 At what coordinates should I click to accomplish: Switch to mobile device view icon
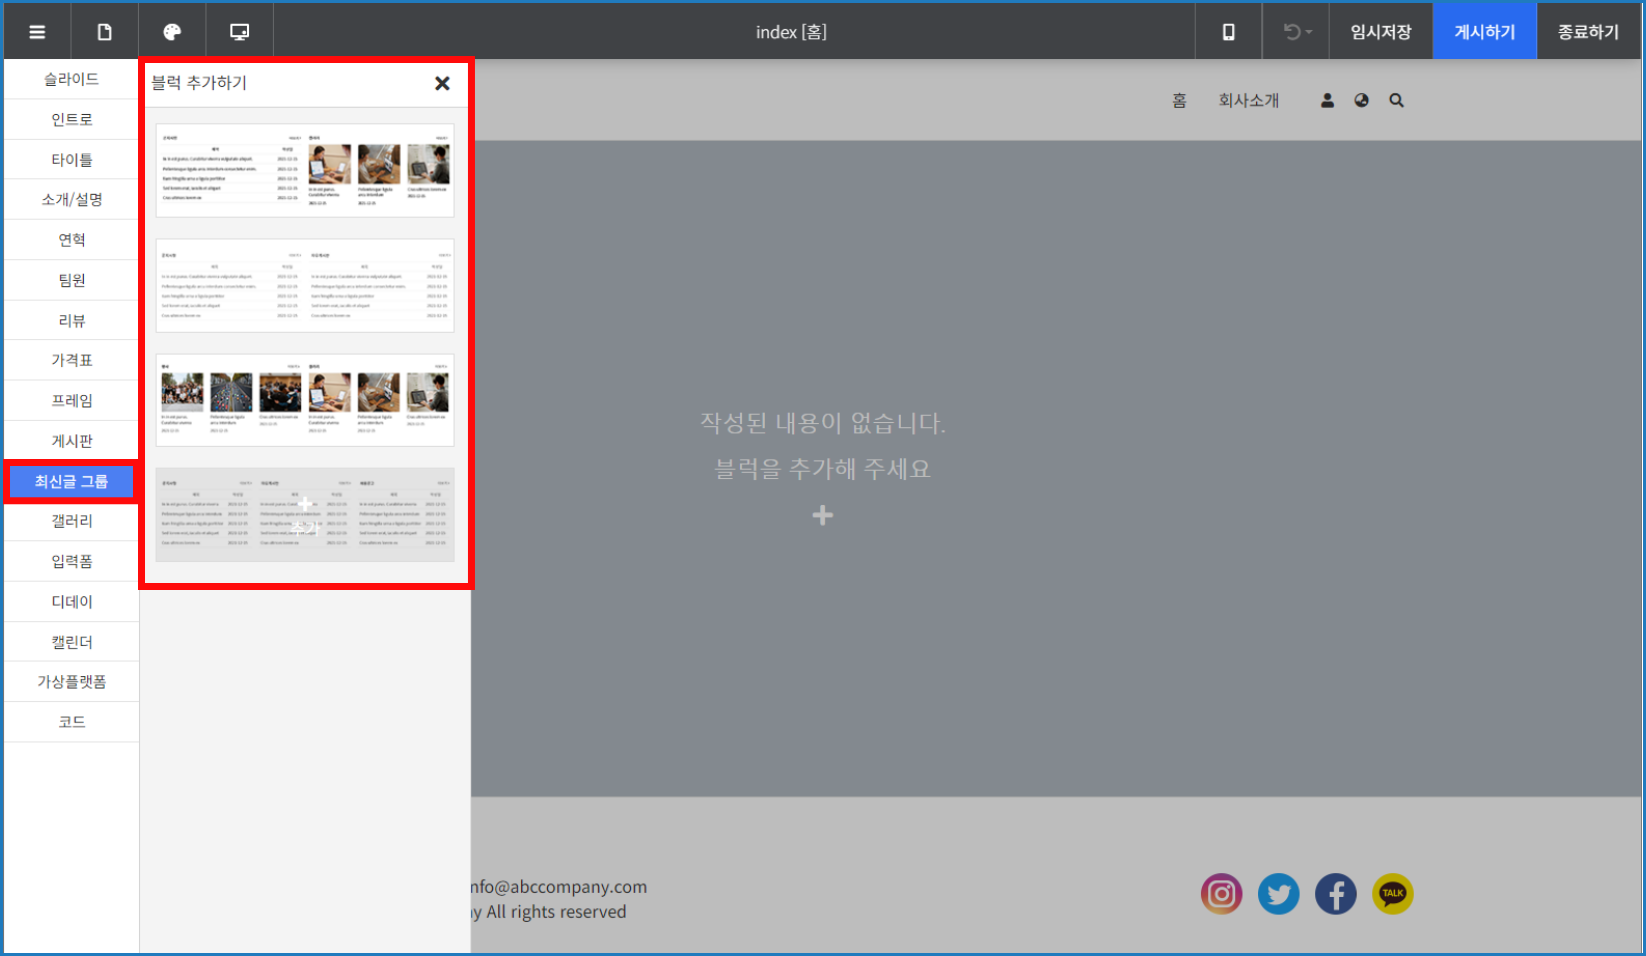1228,32
